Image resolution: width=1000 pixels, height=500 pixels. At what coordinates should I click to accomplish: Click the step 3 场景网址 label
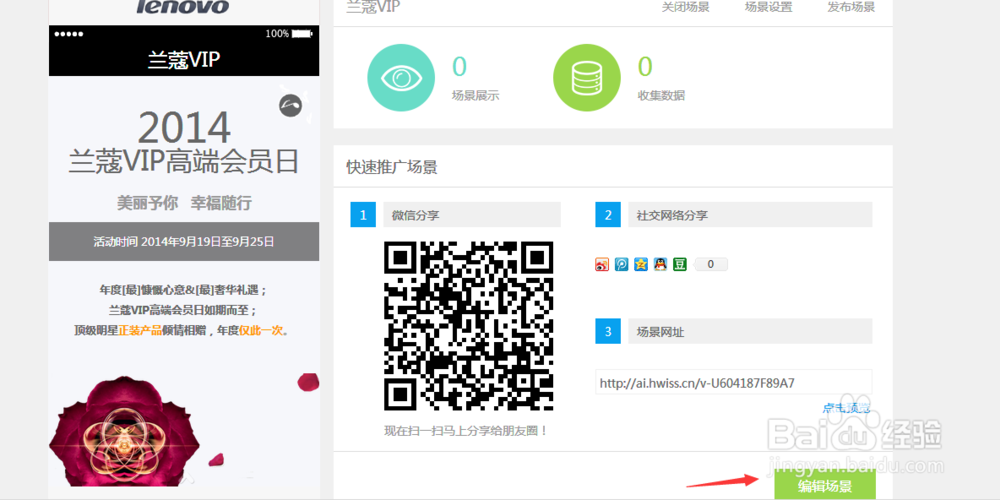(x=750, y=332)
